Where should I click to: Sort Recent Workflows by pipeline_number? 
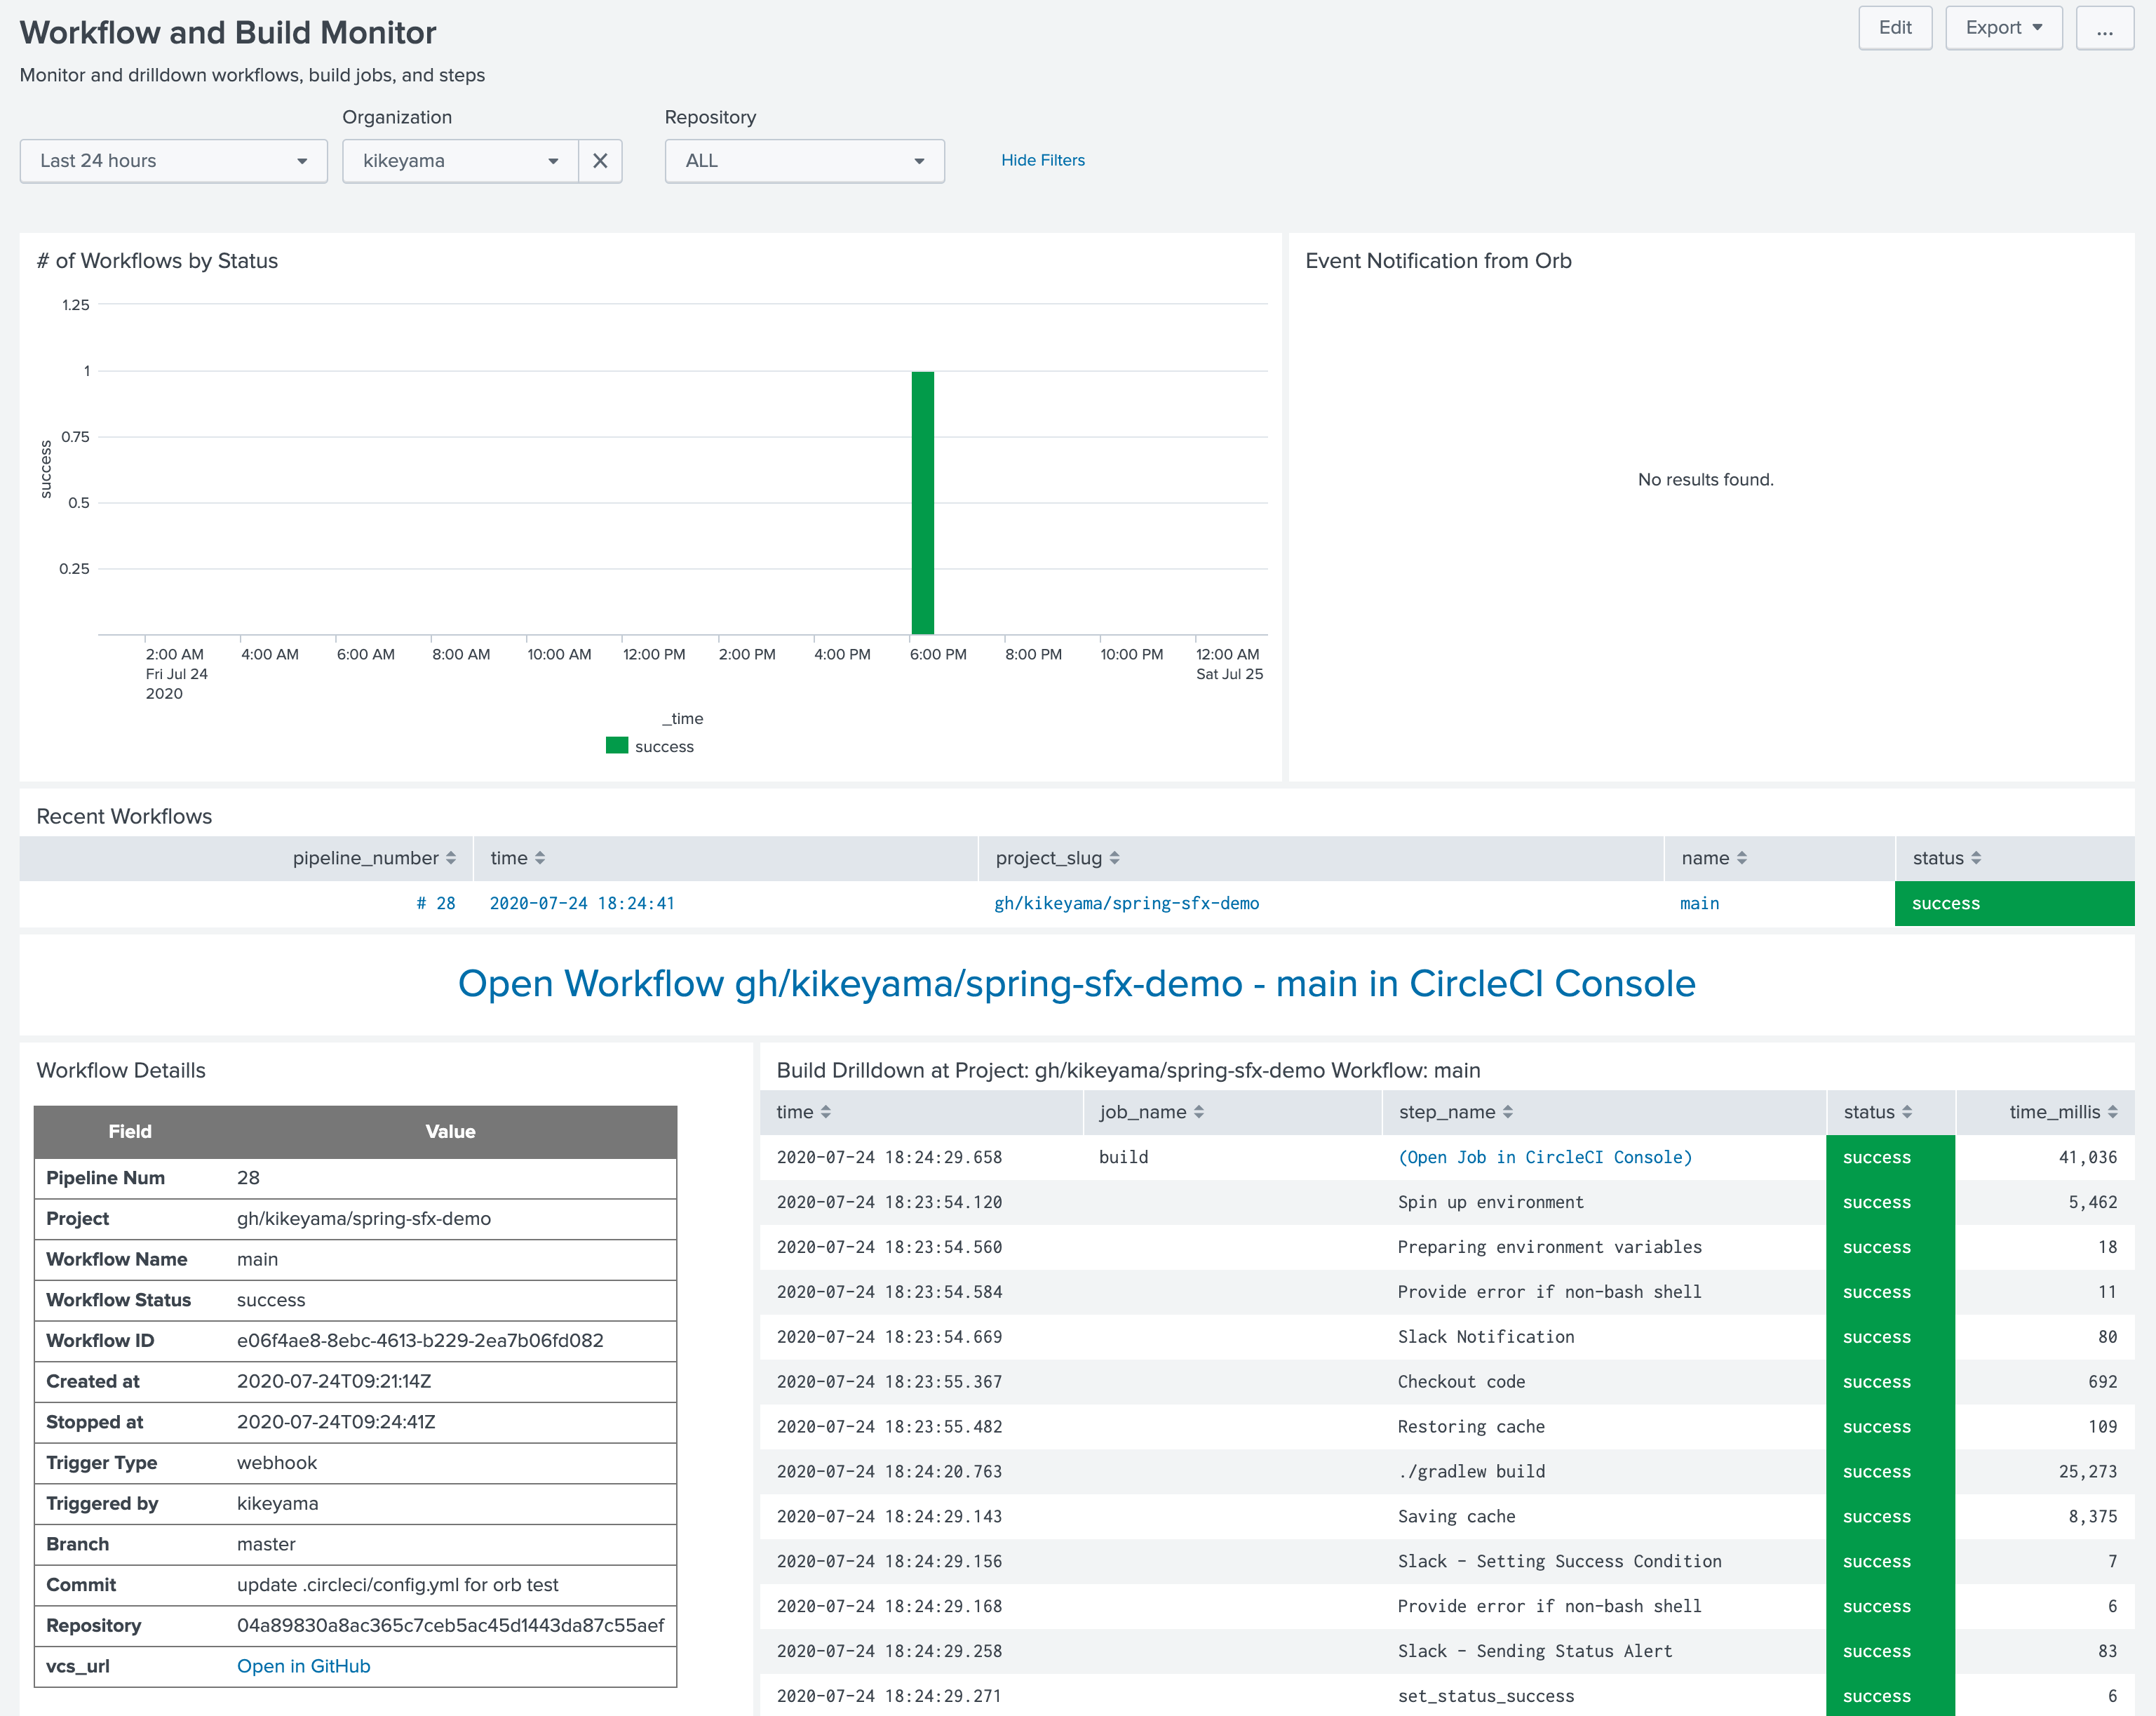pos(374,858)
